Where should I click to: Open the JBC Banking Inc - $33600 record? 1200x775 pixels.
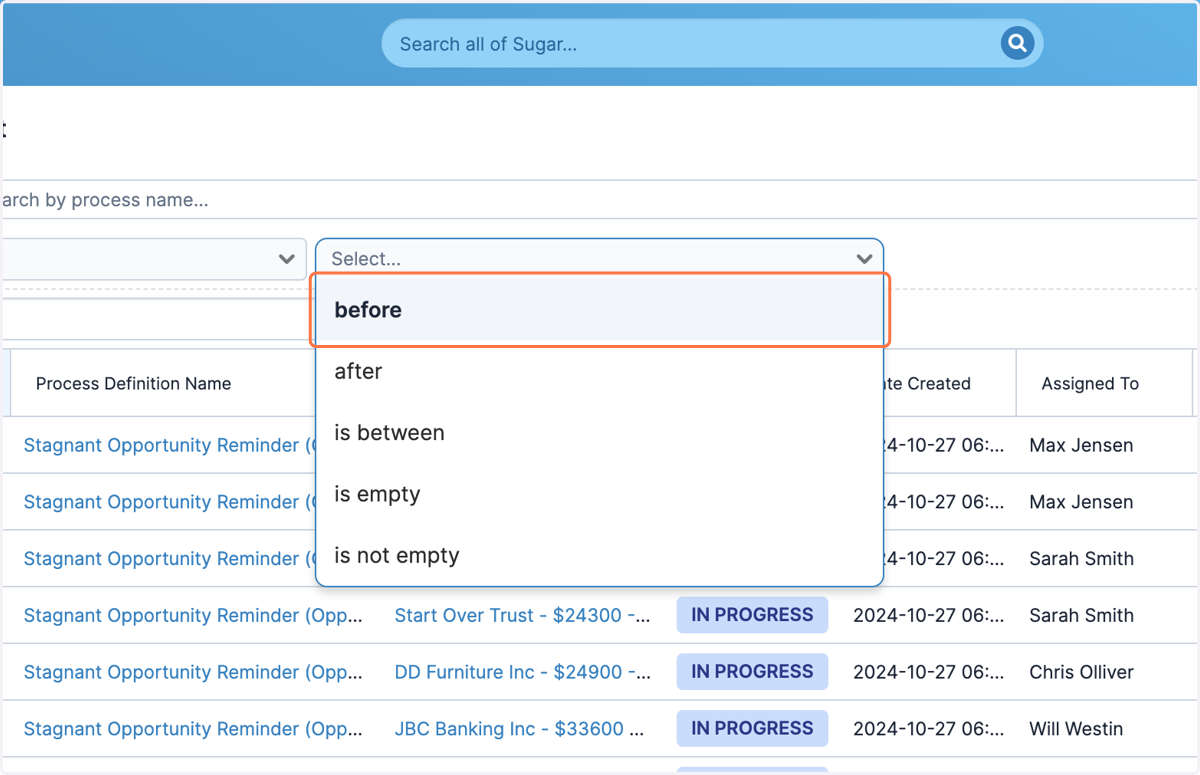pyautogui.click(x=519, y=729)
